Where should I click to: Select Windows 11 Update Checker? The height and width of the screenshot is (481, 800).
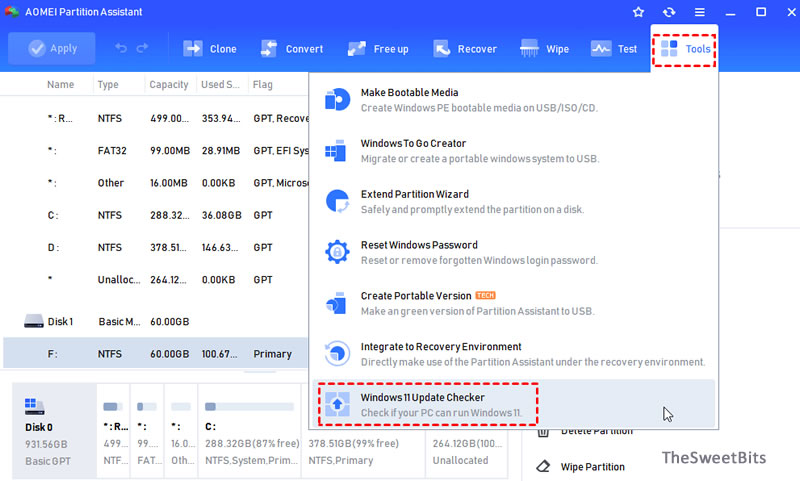pos(513,404)
